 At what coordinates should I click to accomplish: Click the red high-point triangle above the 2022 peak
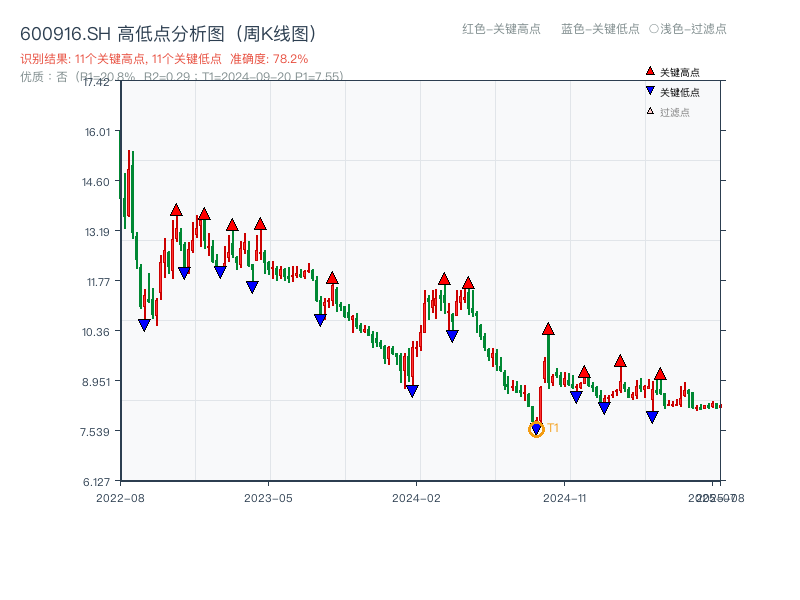(x=177, y=210)
